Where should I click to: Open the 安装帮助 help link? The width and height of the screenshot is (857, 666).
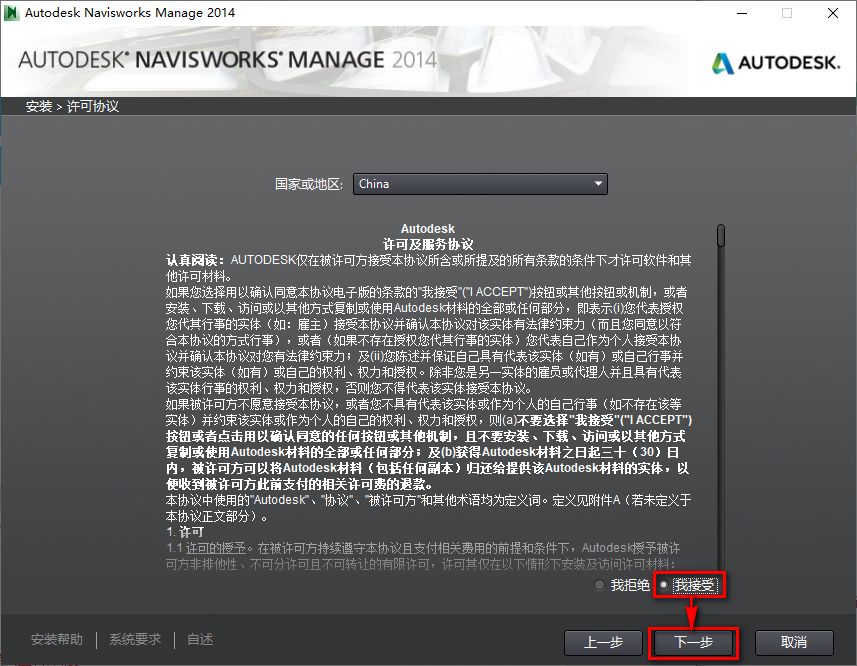click(x=56, y=639)
